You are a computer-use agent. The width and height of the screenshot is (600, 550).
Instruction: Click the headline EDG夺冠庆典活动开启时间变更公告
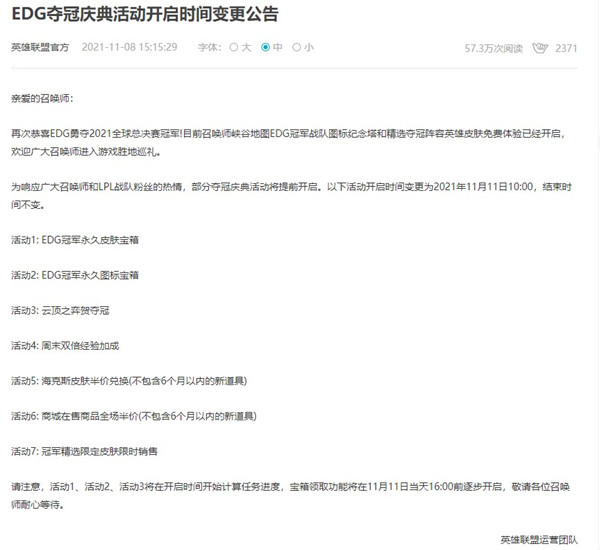(x=145, y=14)
